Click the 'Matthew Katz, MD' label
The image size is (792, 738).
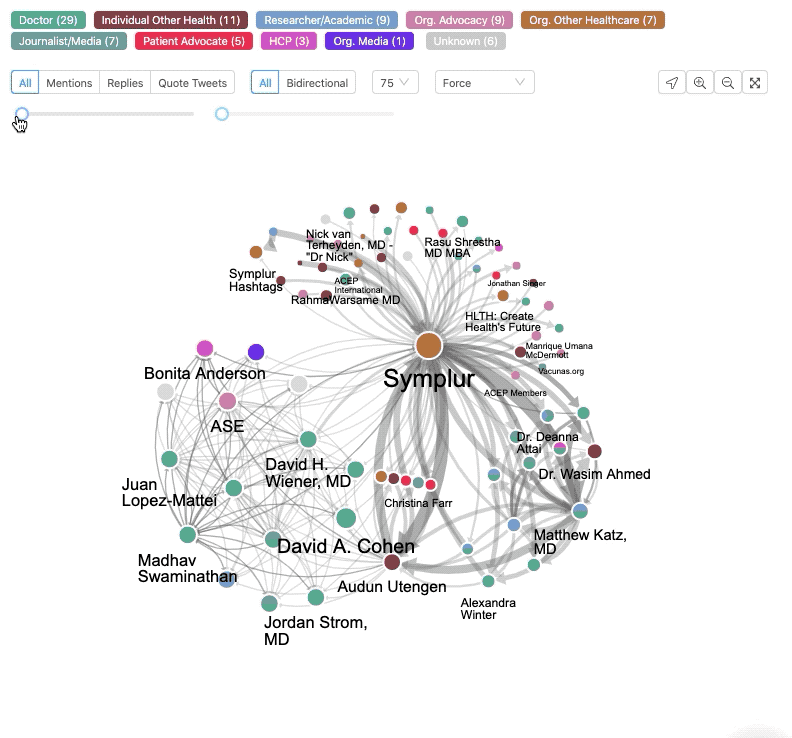pos(580,542)
